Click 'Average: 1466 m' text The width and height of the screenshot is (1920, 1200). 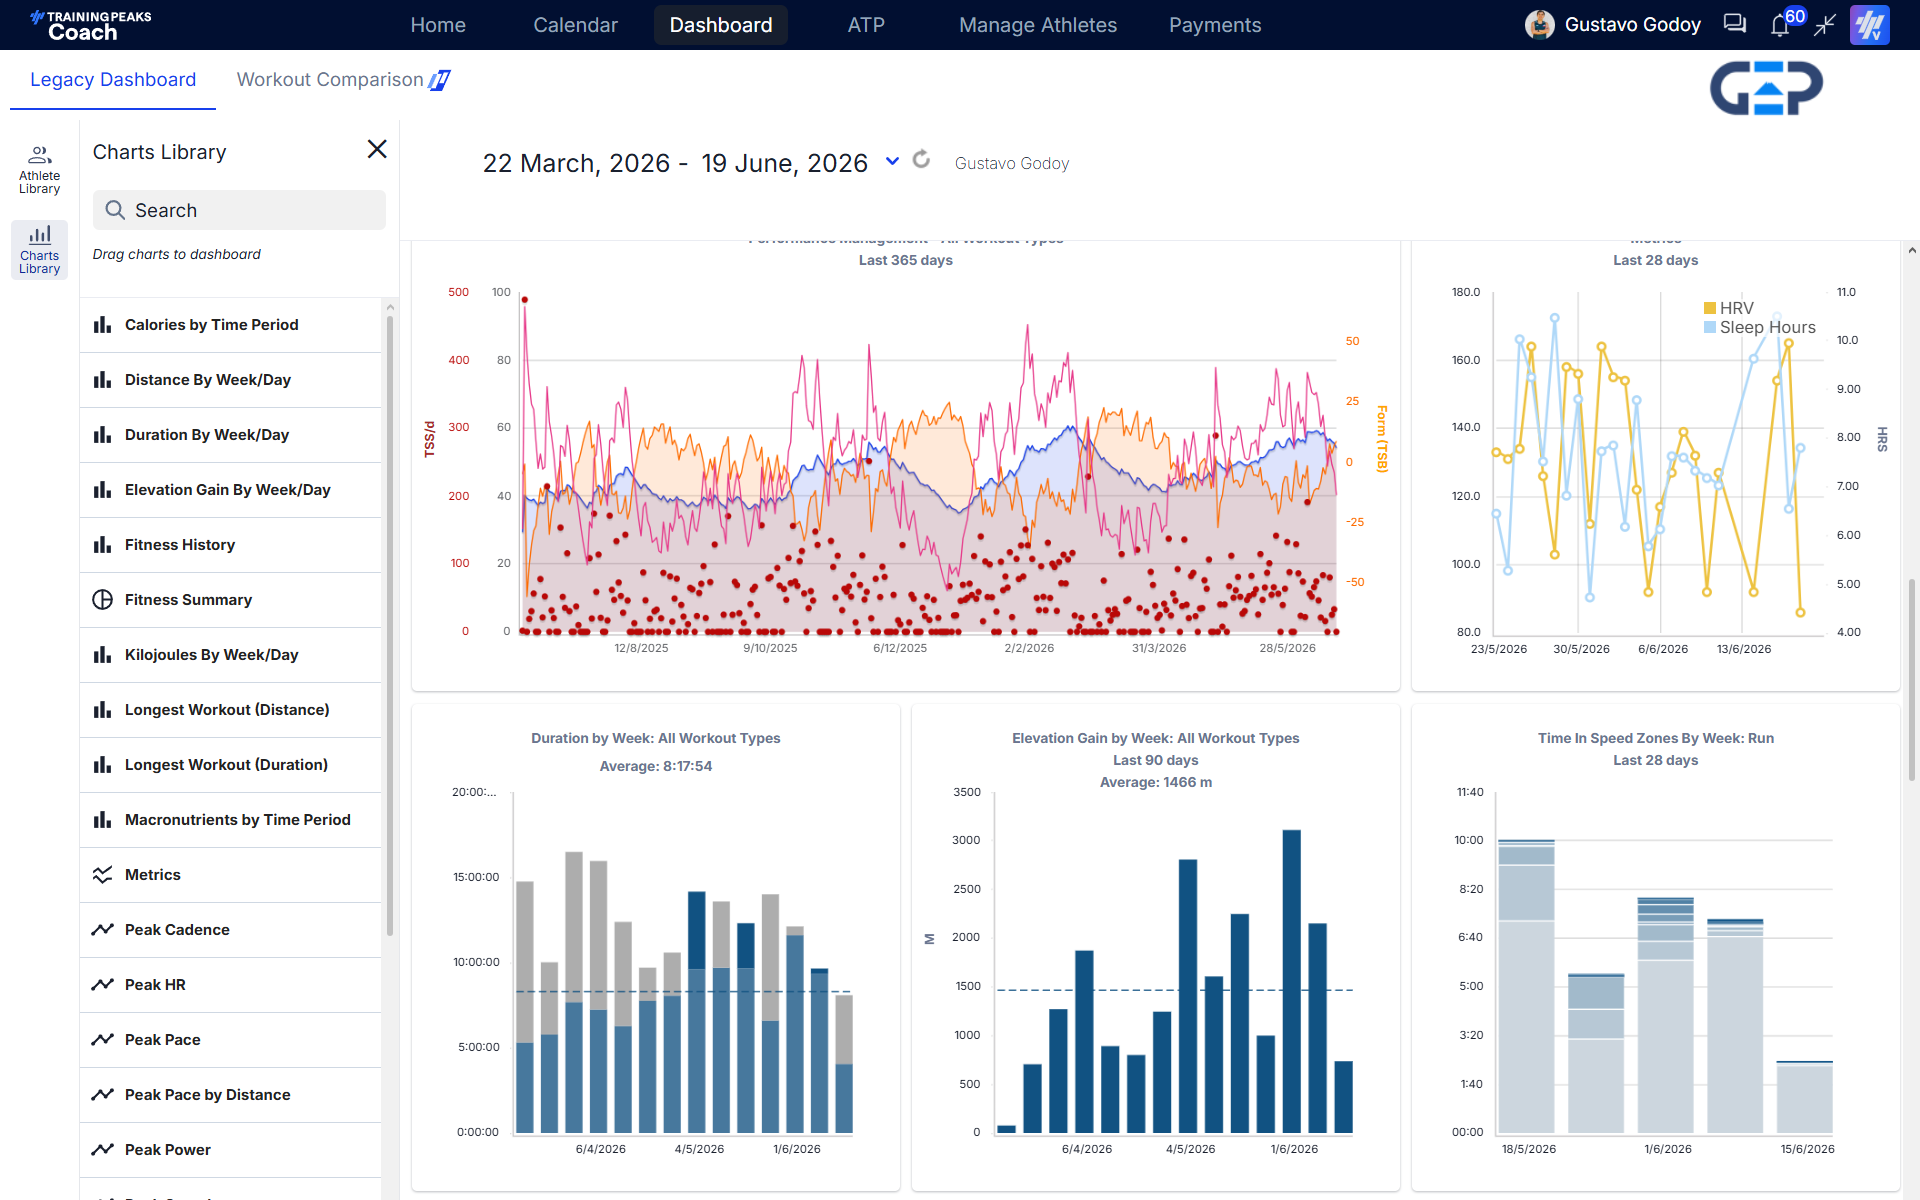pos(1156,782)
